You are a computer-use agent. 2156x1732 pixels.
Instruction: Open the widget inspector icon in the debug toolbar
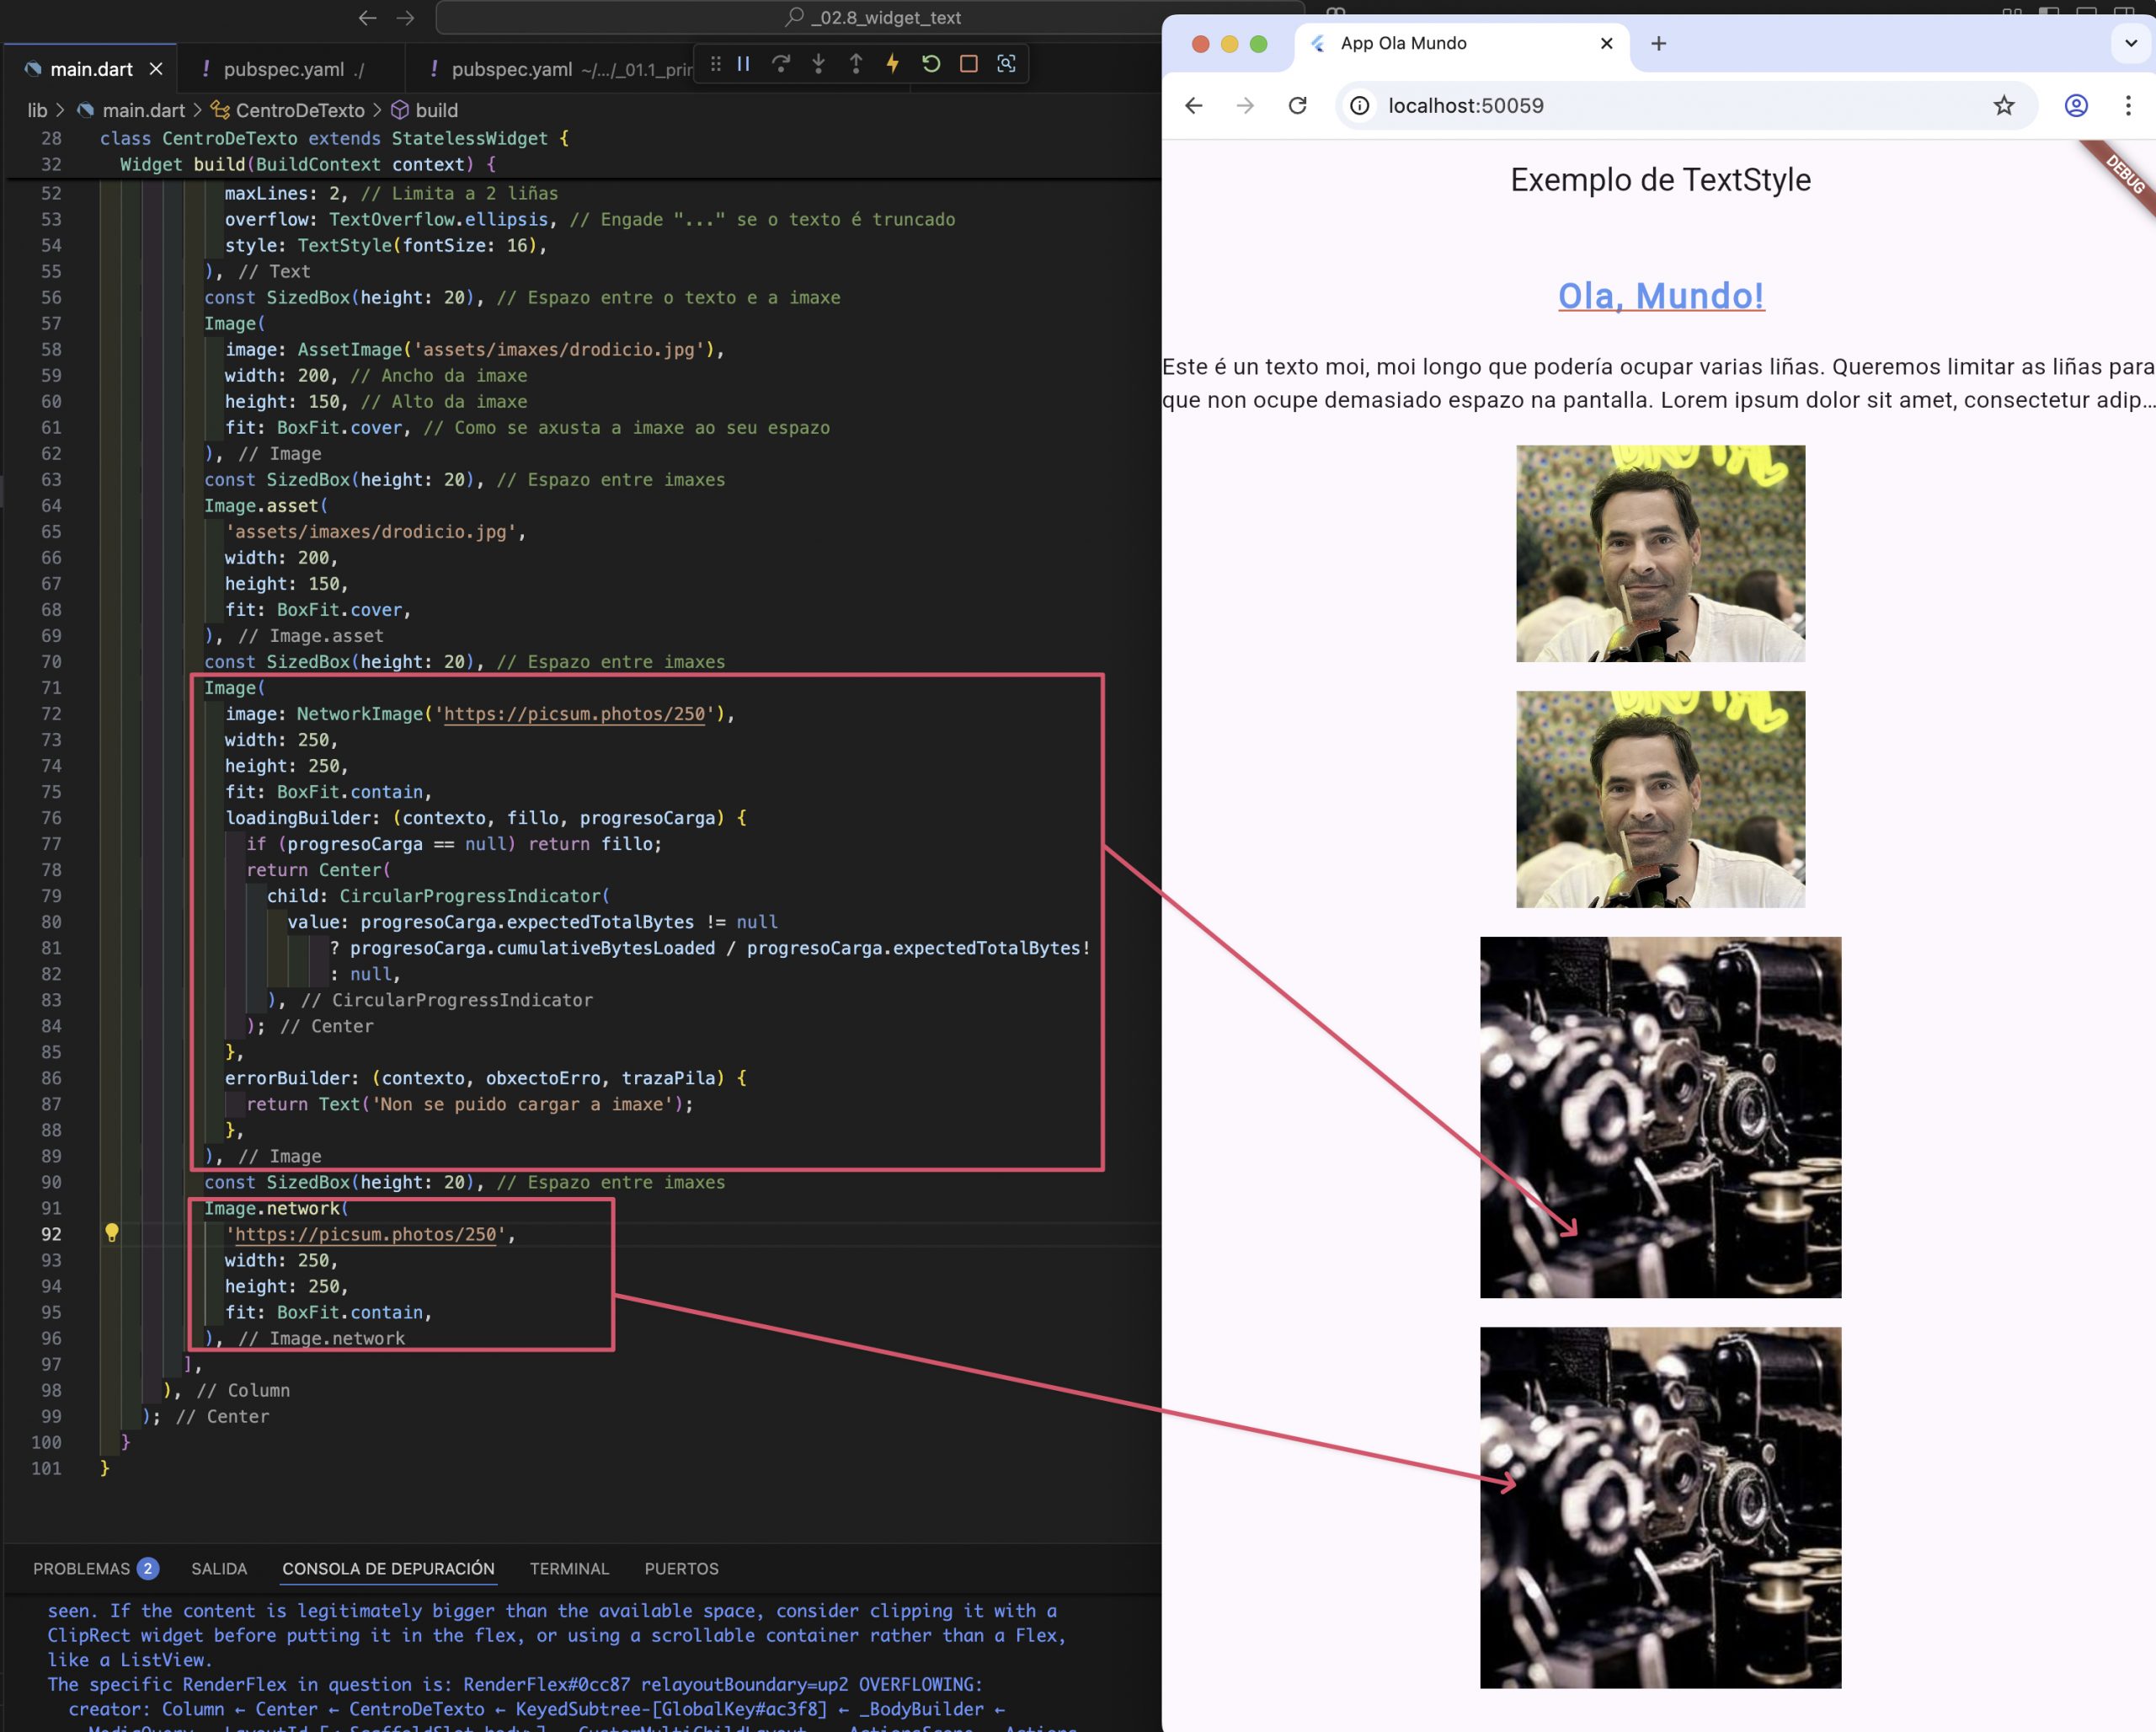pos(1006,64)
